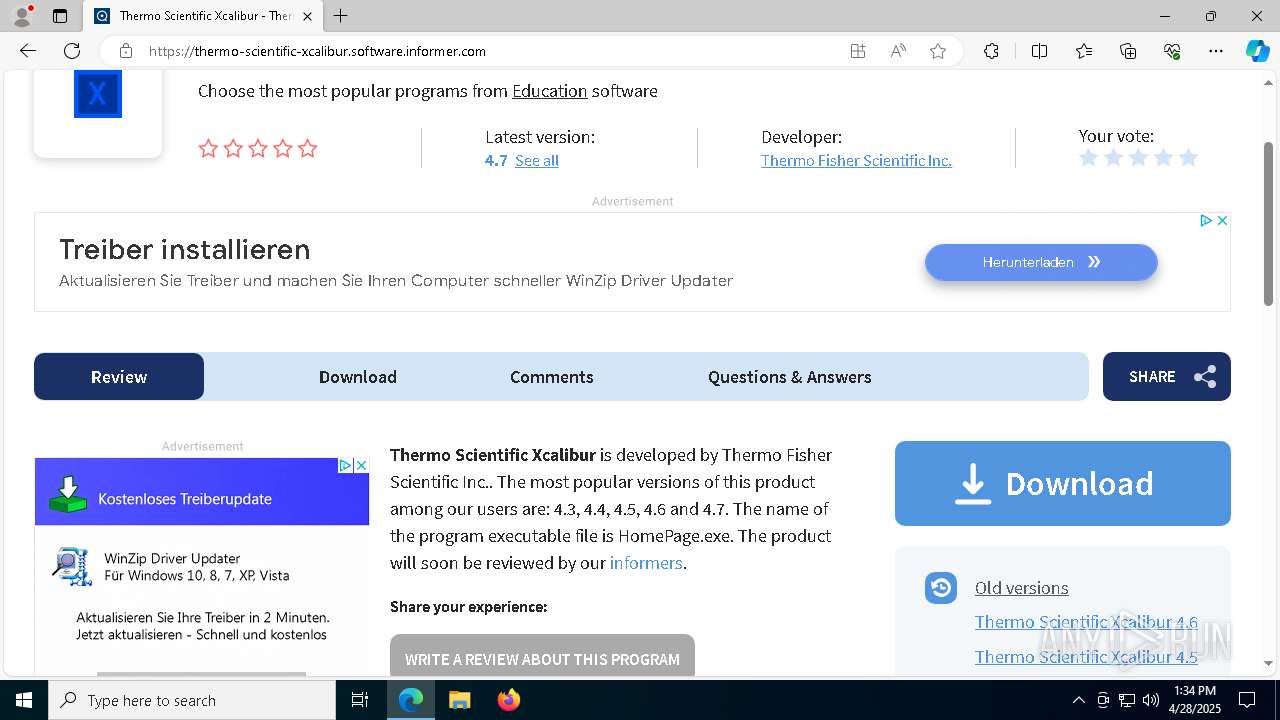1280x720 pixels.
Task: Open the taskbar clock and date
Action: [1194, 700]
